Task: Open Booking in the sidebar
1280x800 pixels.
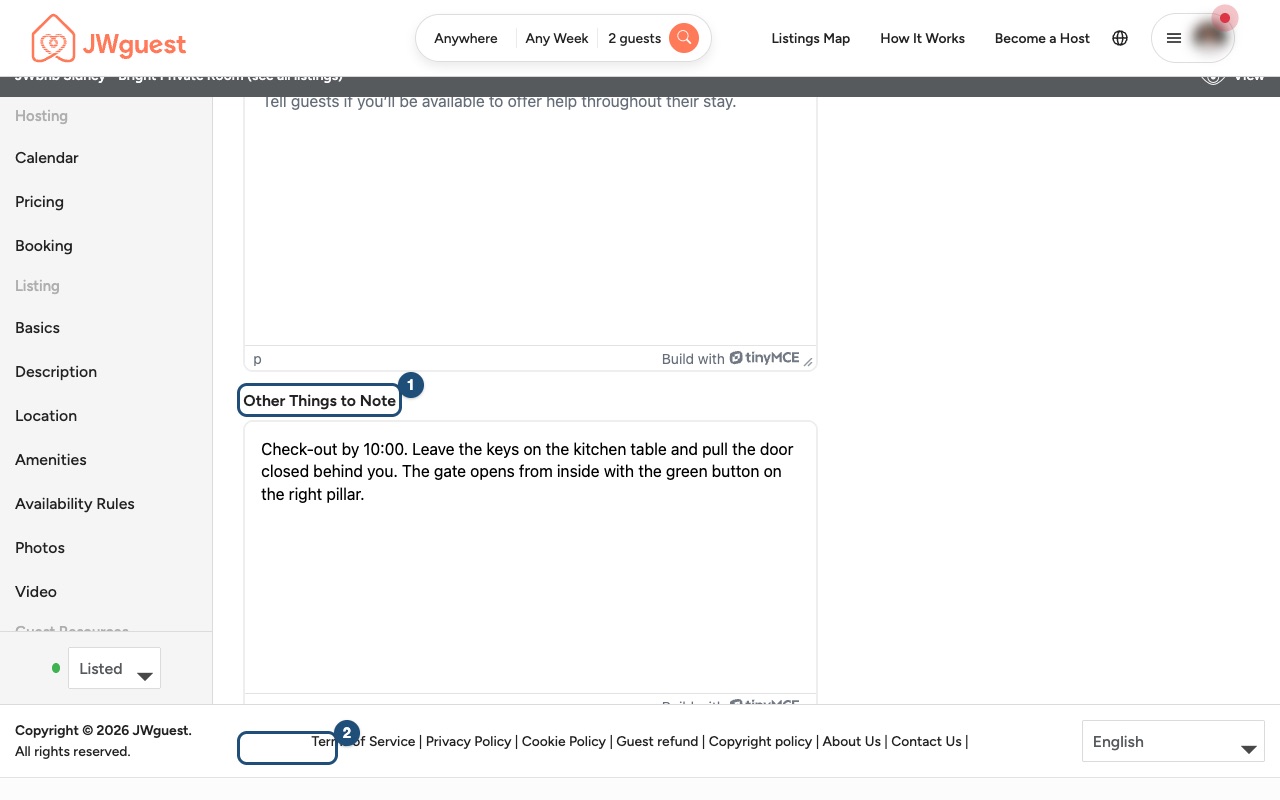Action: click(44, 246)
